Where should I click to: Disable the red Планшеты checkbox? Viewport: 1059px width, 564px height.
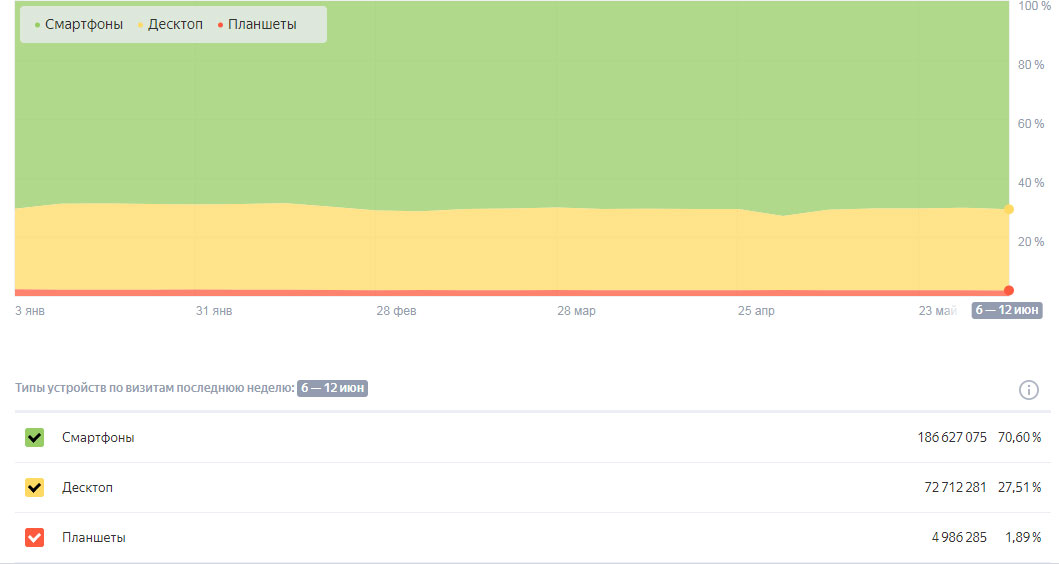click(35, 538)
